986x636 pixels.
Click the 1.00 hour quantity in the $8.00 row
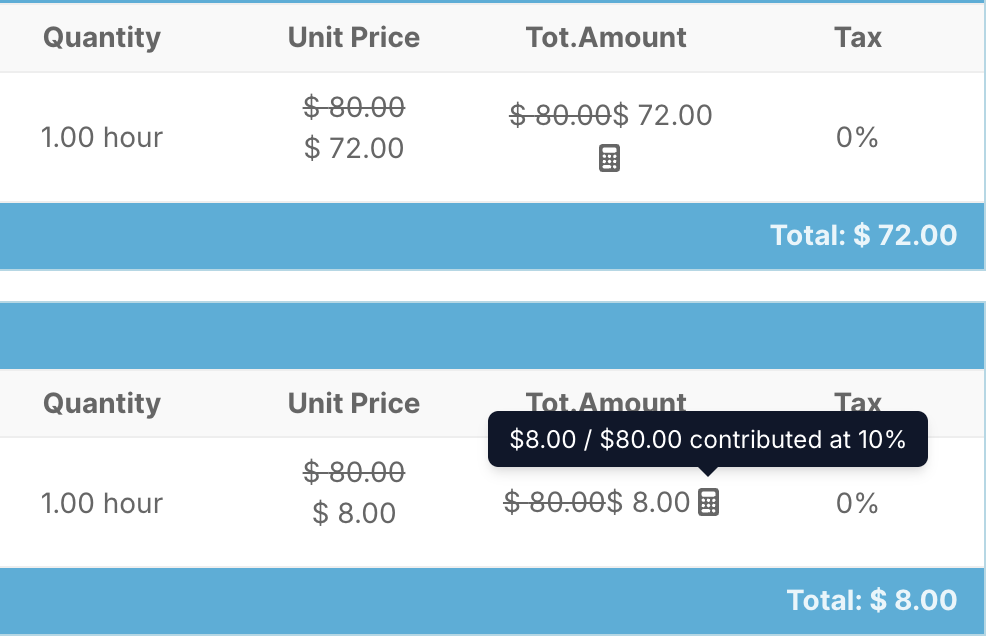pos(102,503)
